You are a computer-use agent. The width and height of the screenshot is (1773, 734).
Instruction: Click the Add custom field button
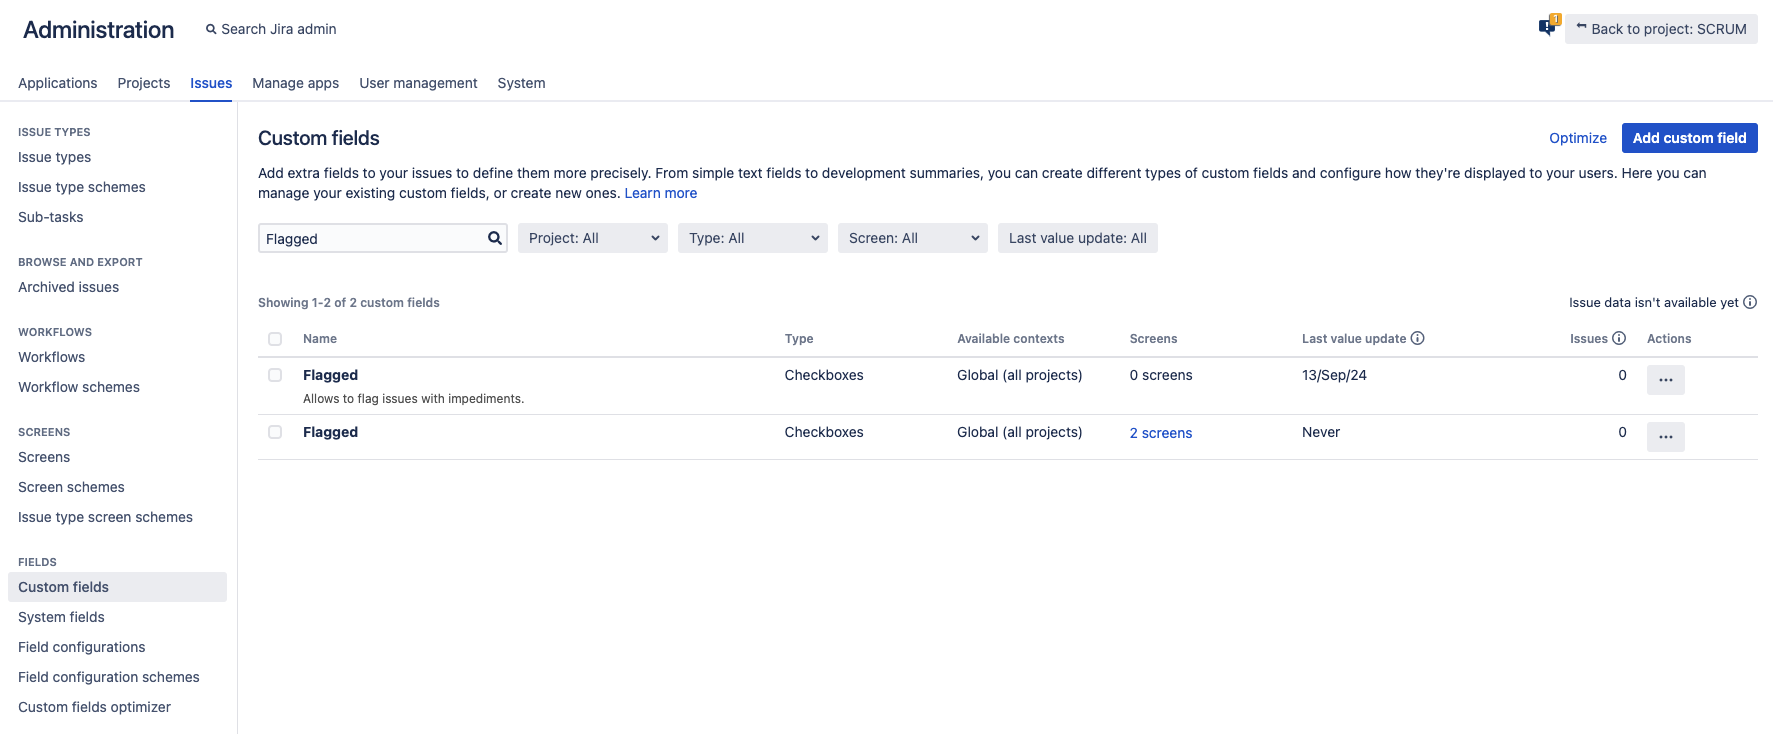[1689, 138]
